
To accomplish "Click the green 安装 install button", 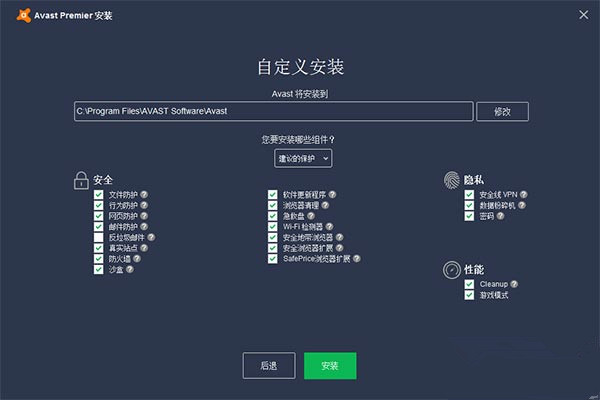I will point(330,366).
